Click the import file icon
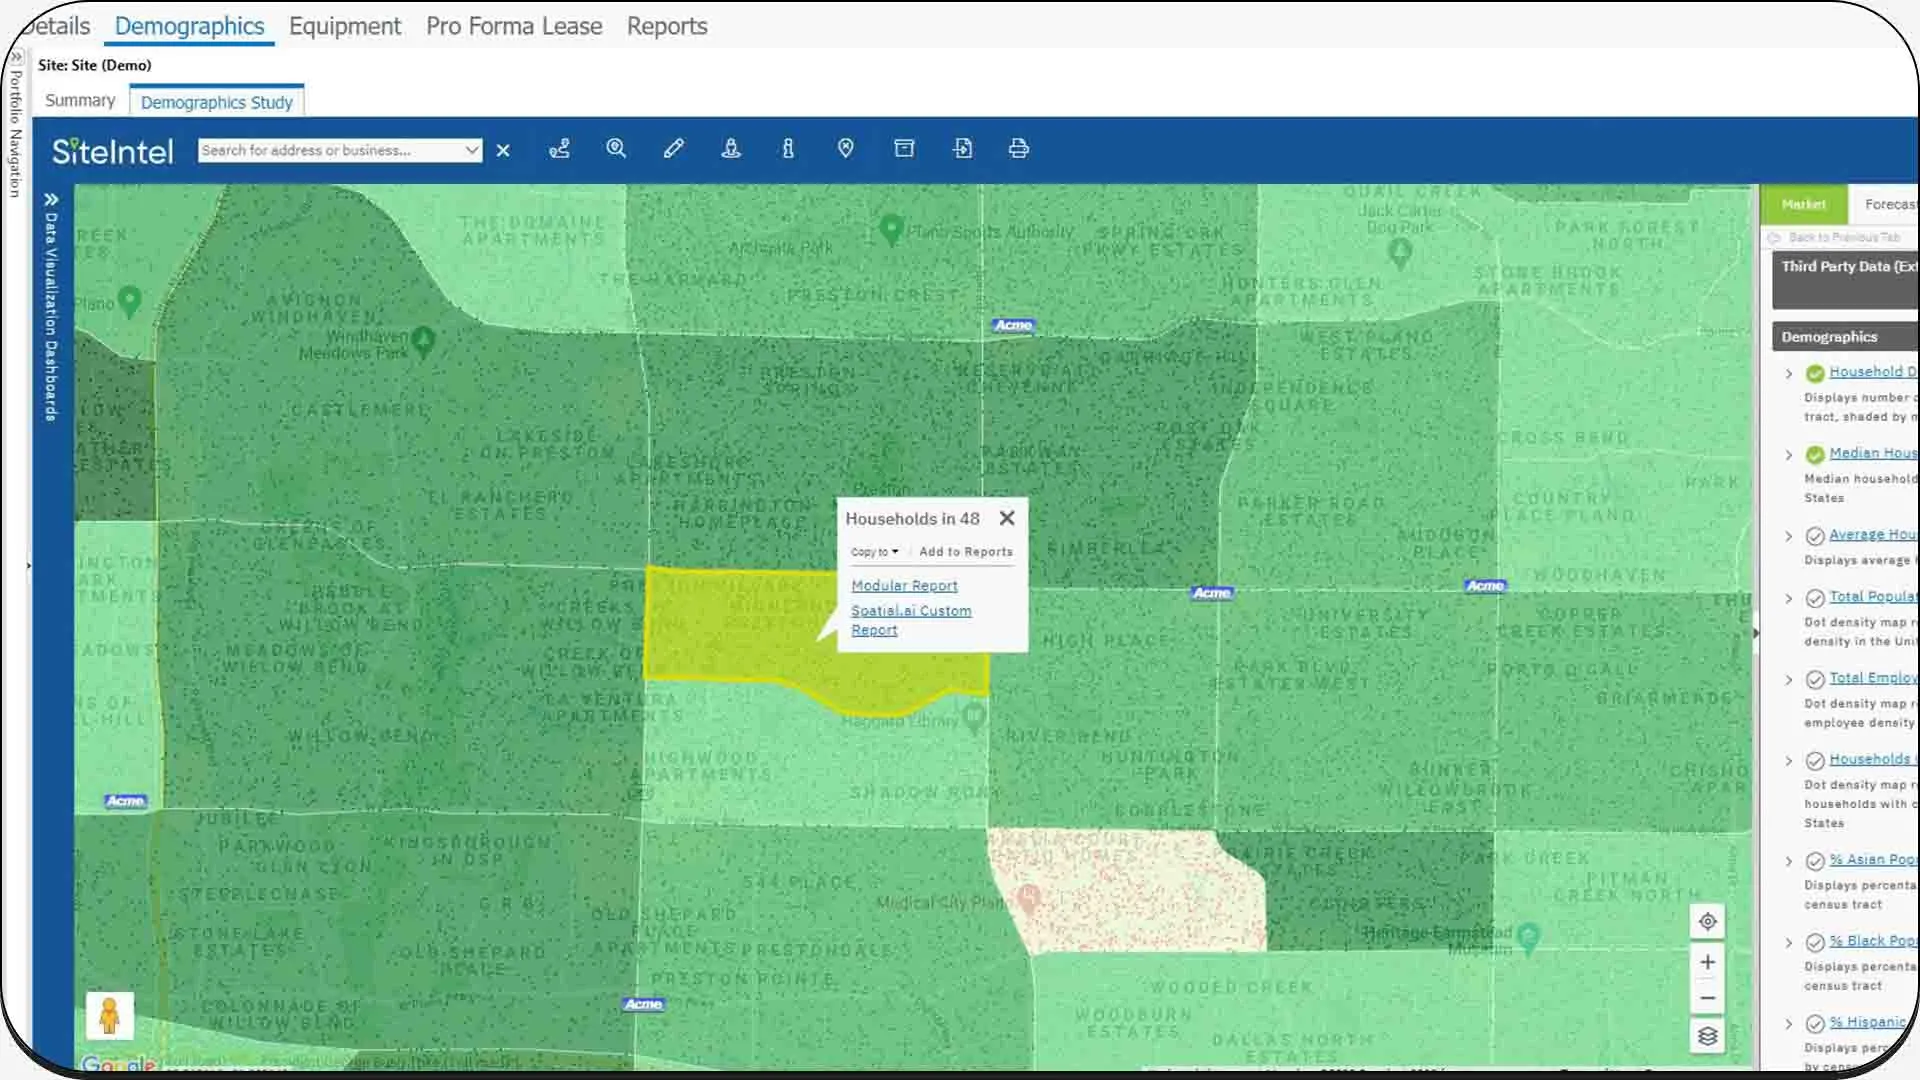This screenshot has width=1920, height=1080. pos(962,149)
